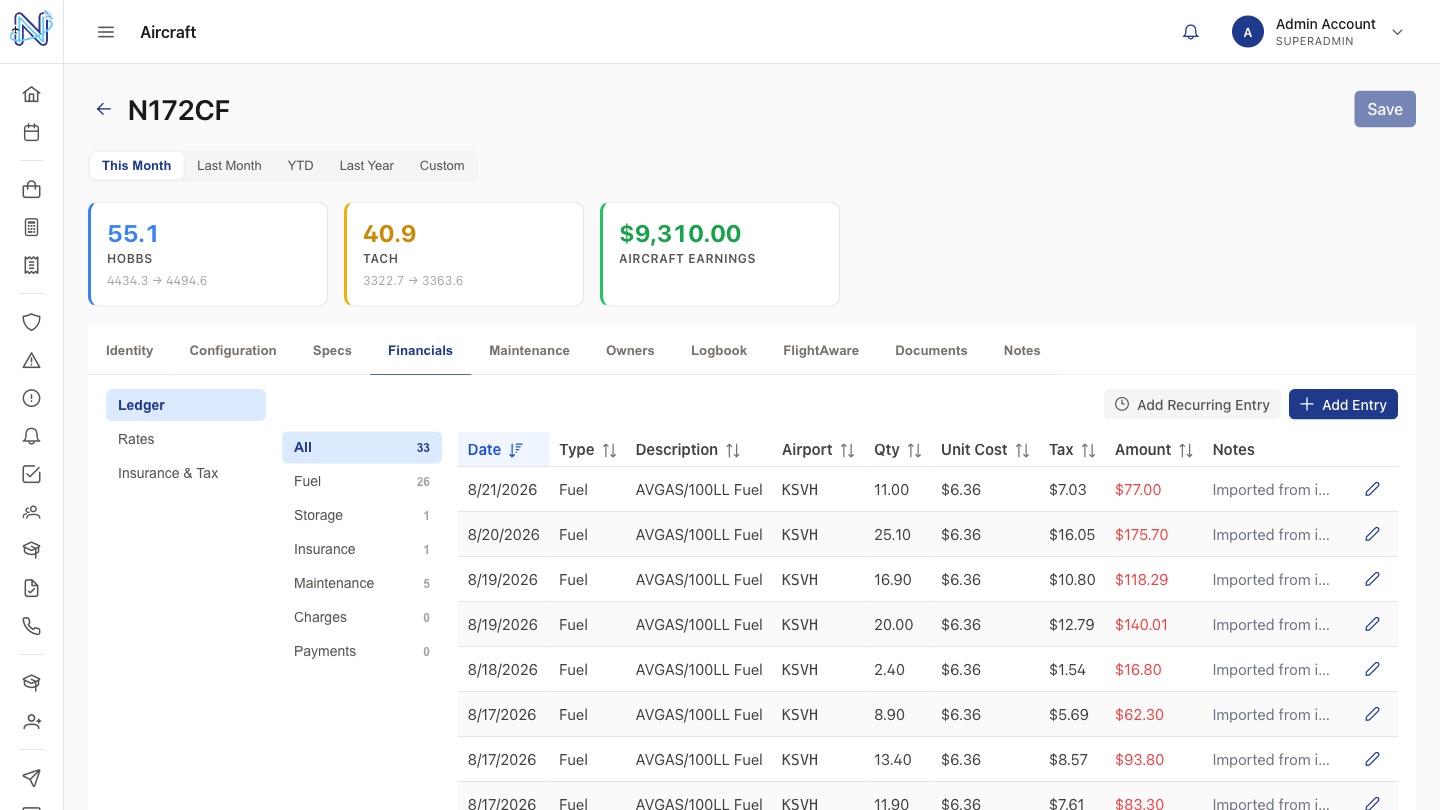Select the Last Month period
Viewport: 1440px width, 810px height.
(x=229, y=165)
